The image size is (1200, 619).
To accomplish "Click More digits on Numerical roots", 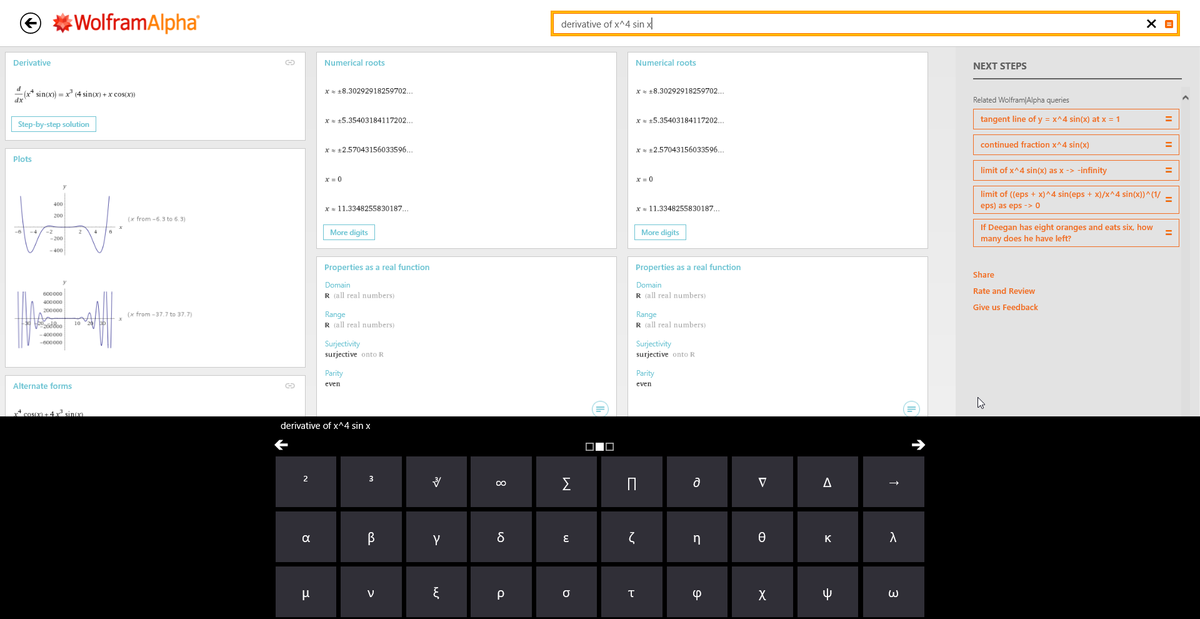I will point(348,231).
